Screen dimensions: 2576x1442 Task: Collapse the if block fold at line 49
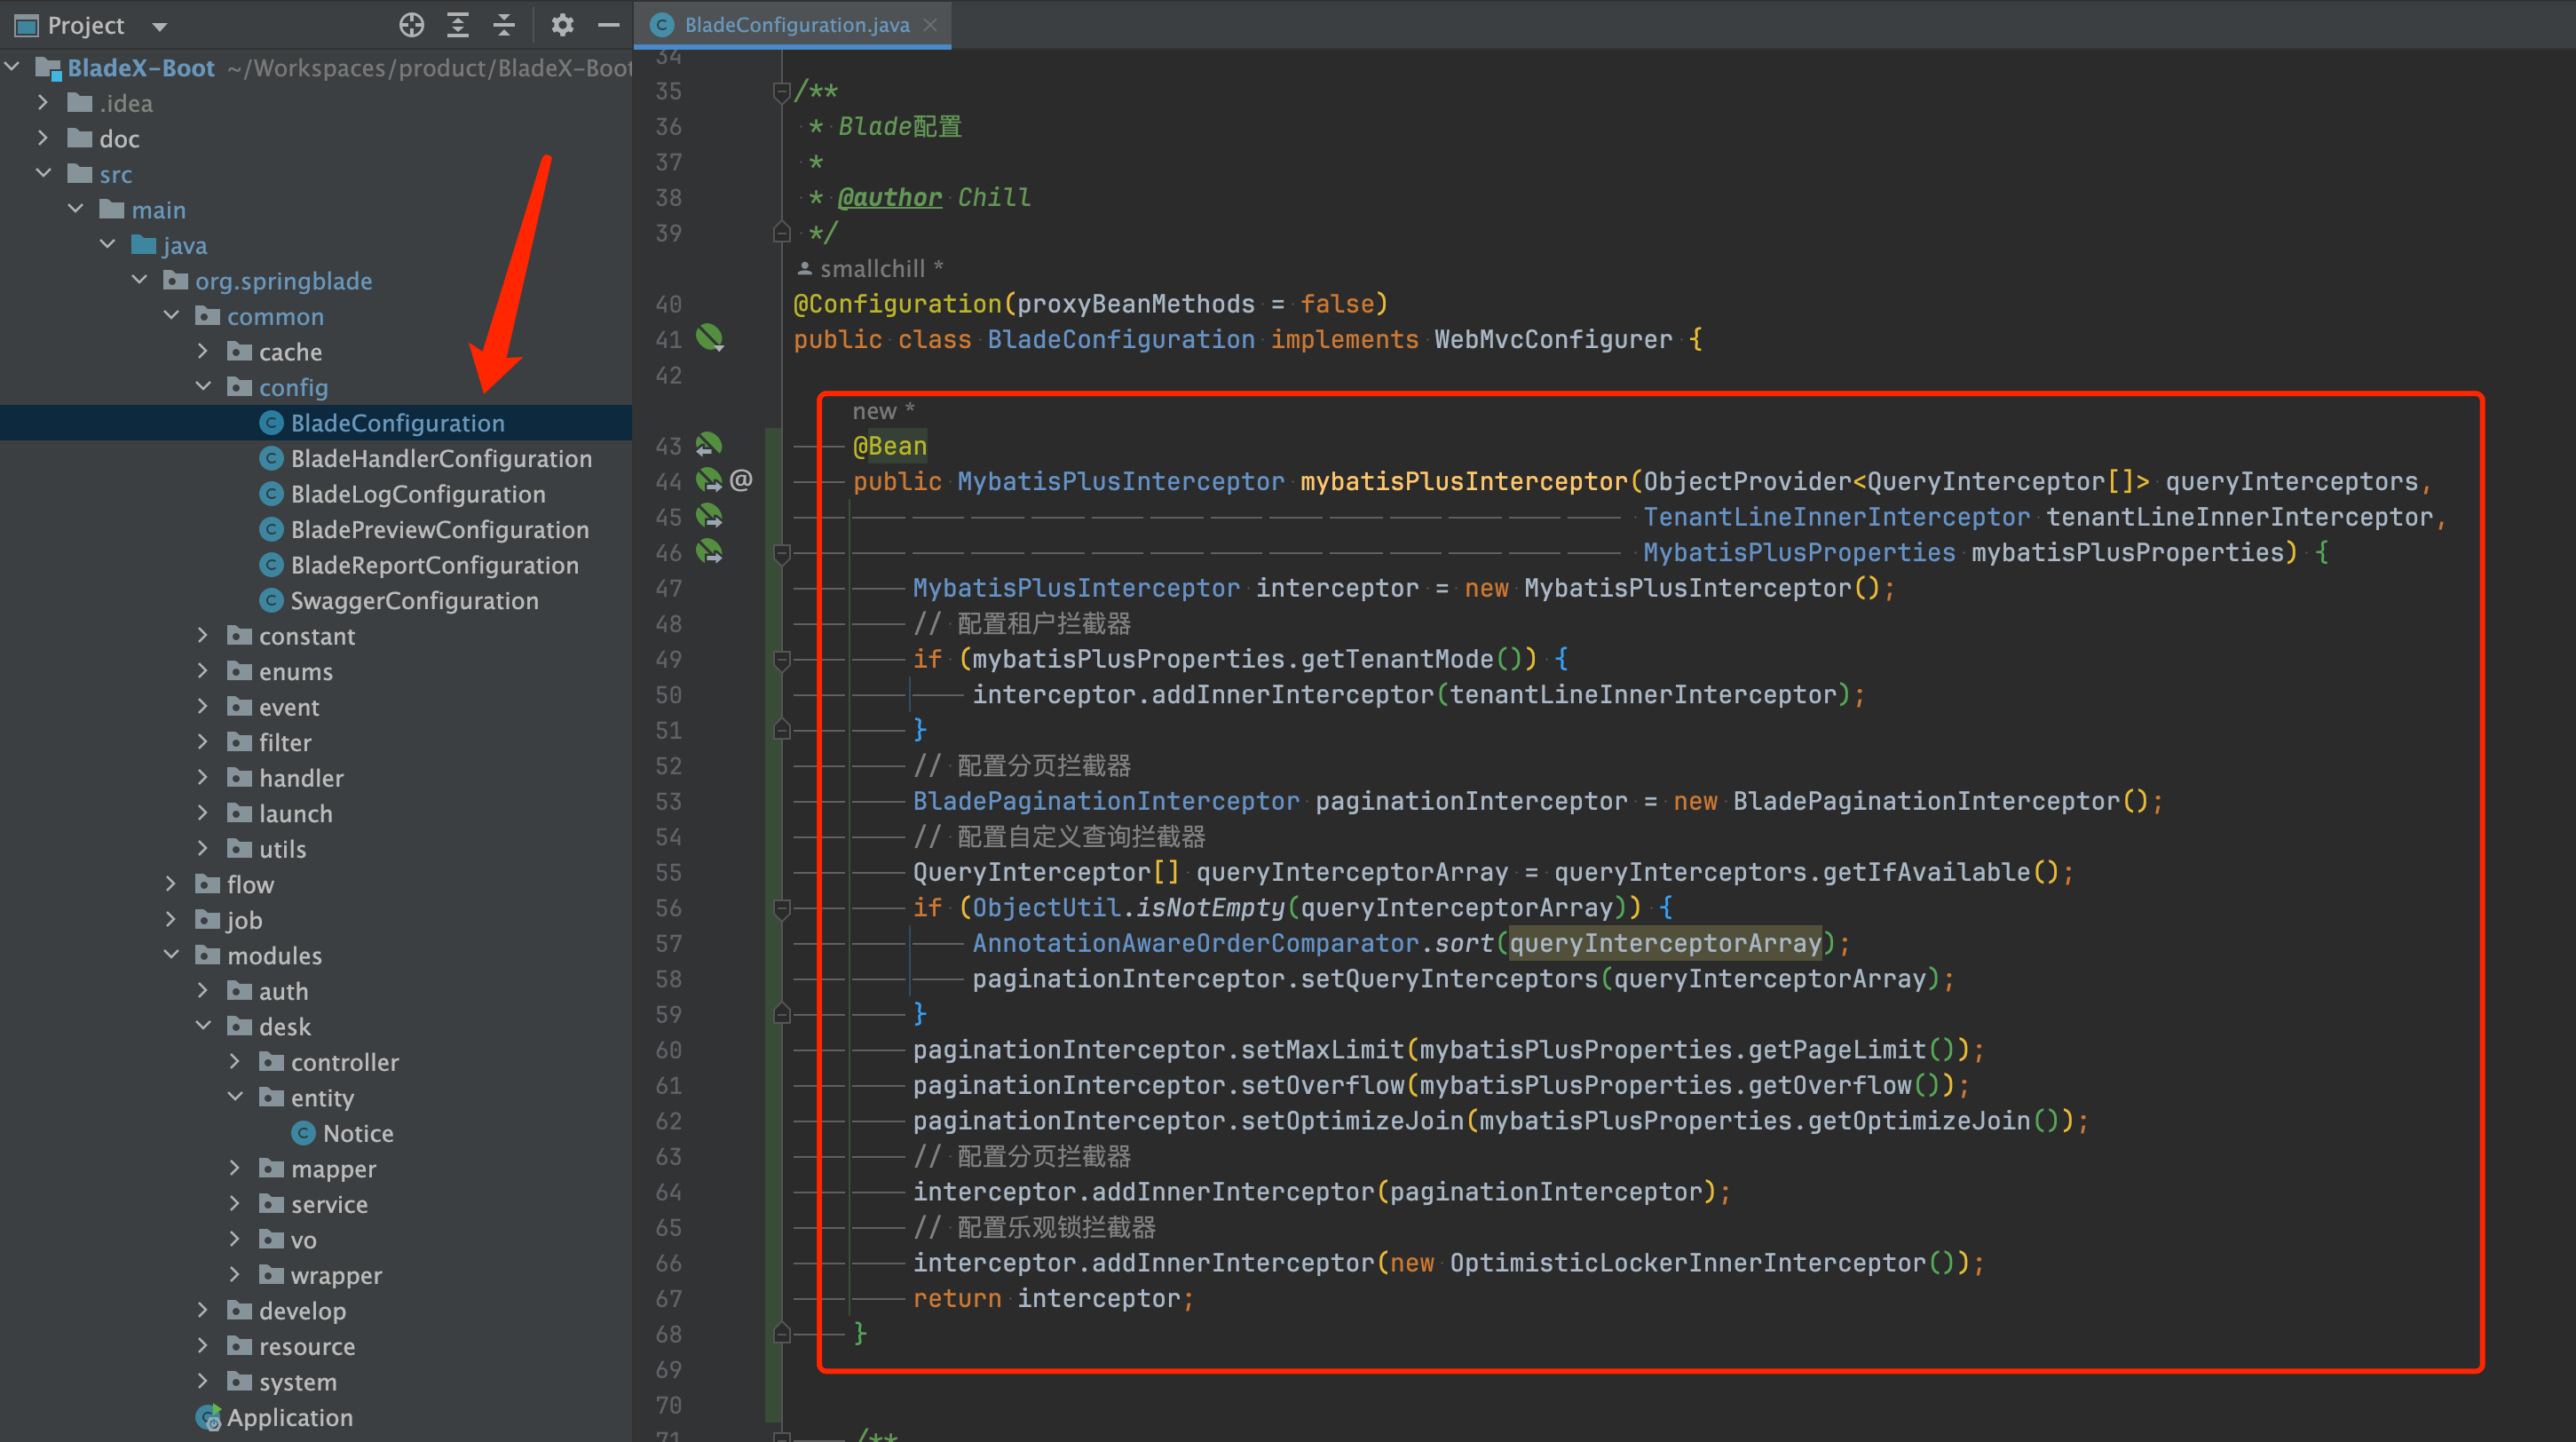click(782, 660)
